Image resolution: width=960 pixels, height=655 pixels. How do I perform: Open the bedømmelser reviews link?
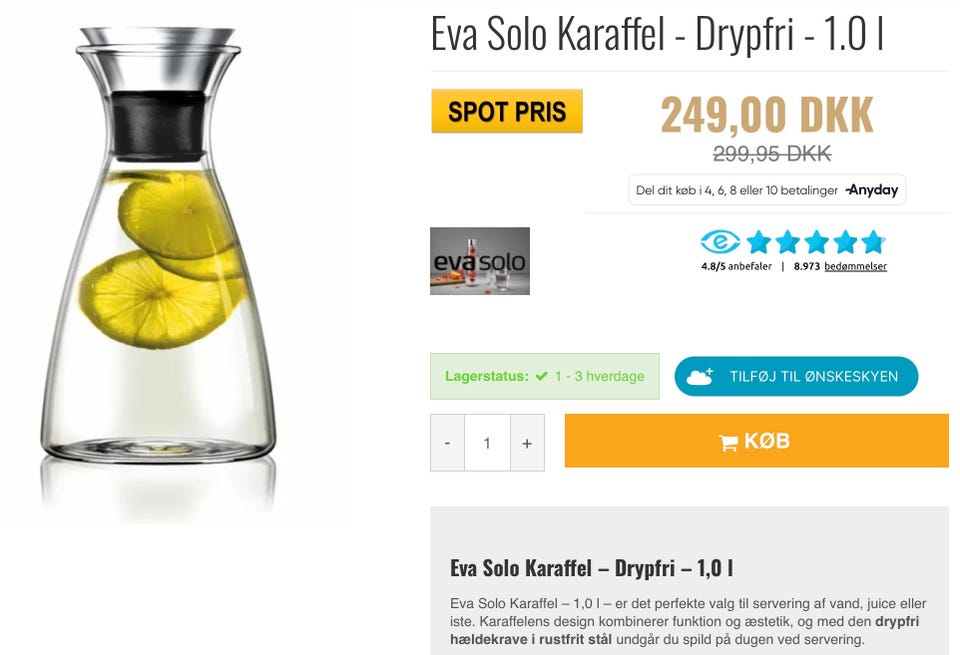[855, 266]
